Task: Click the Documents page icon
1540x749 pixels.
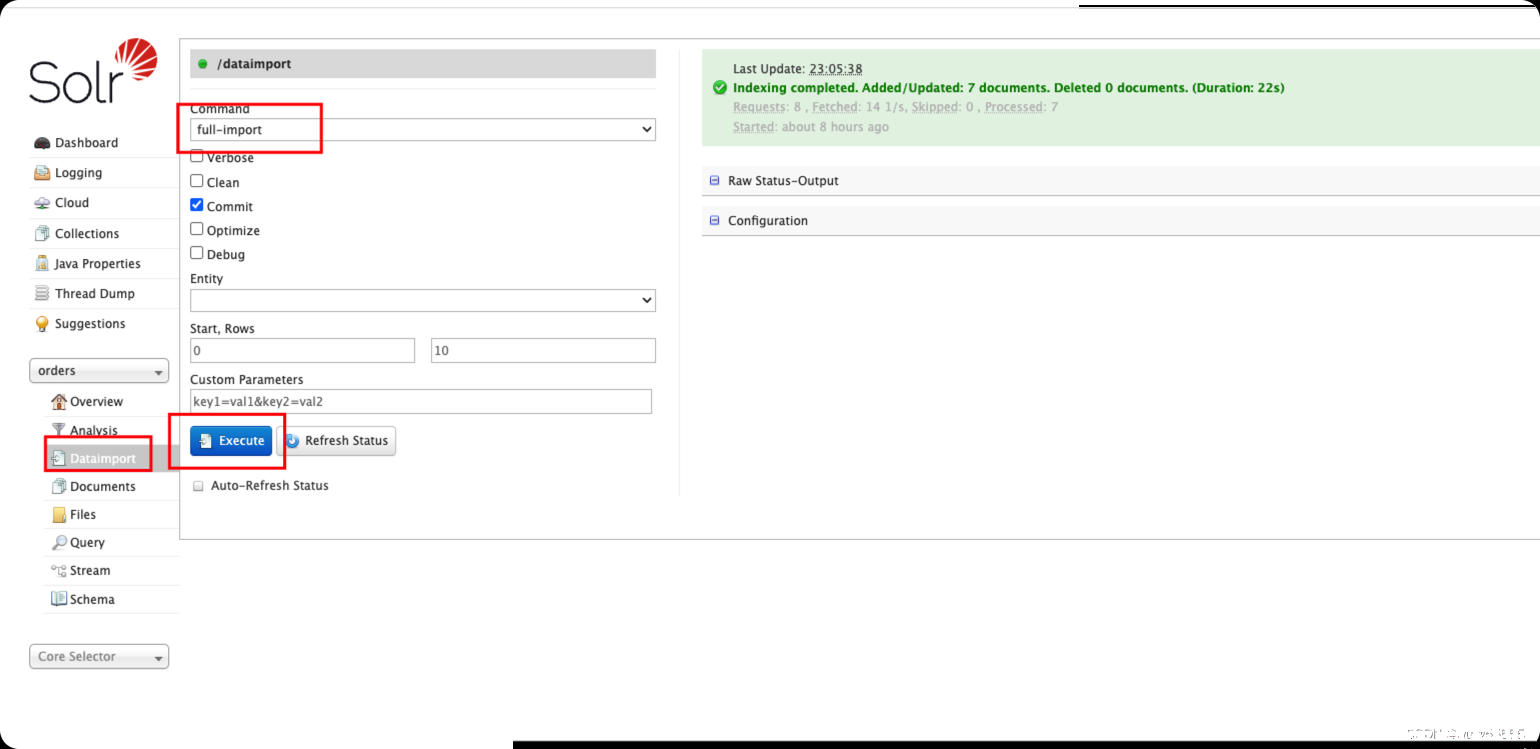Action: 59,486
